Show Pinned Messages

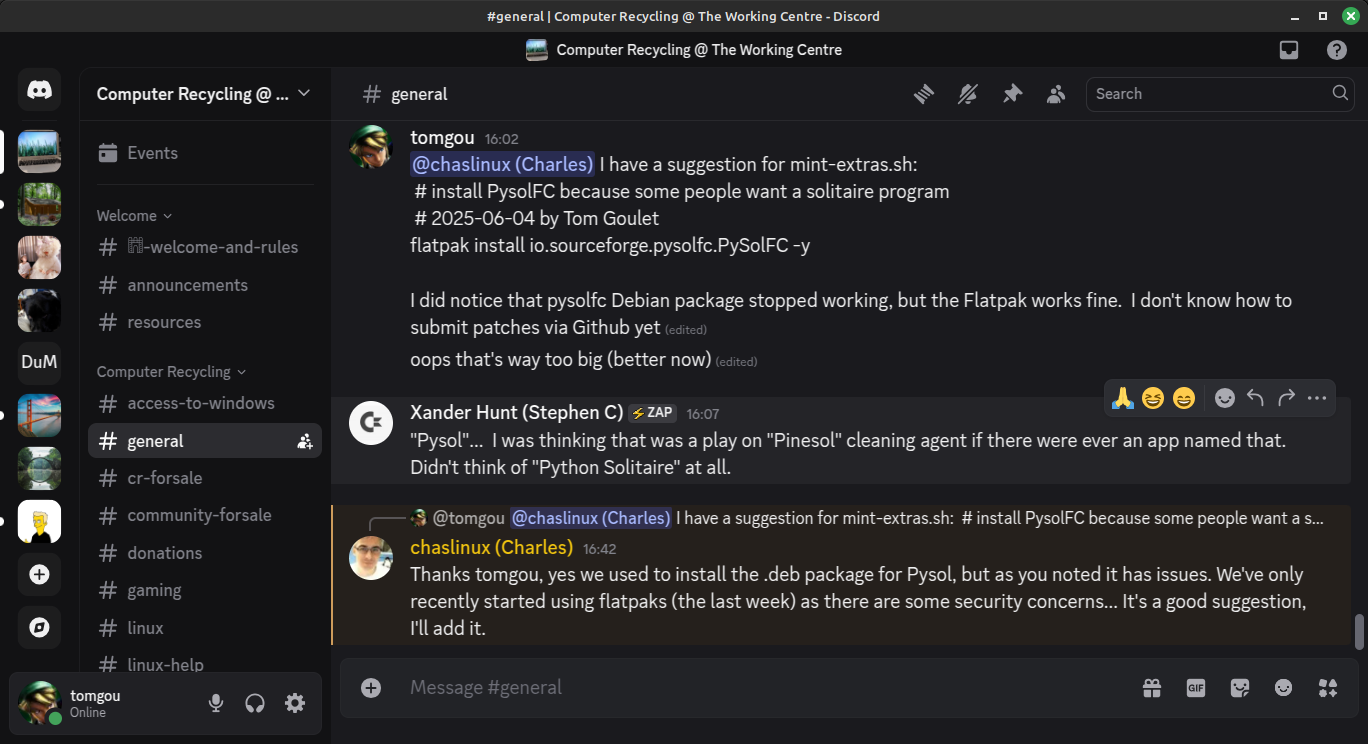tap(1012, 94)
